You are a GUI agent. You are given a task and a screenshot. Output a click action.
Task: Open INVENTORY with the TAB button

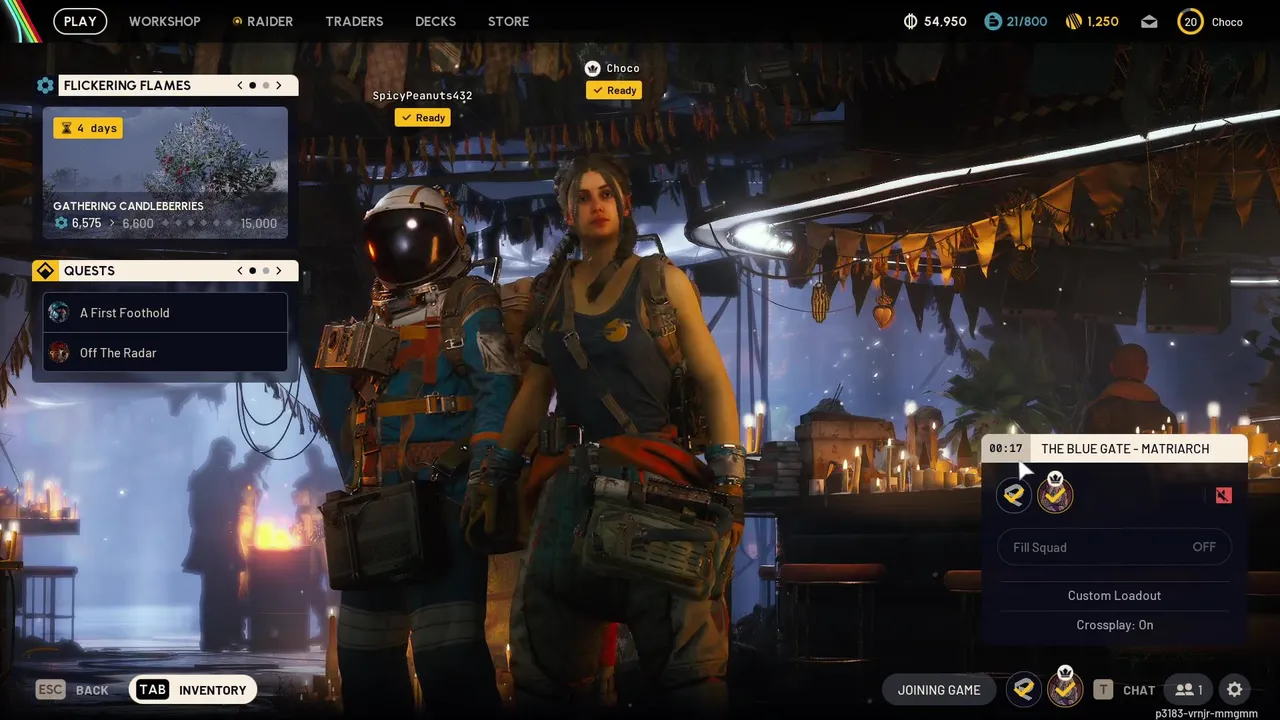pyautogui.click(x=193, y=690)
